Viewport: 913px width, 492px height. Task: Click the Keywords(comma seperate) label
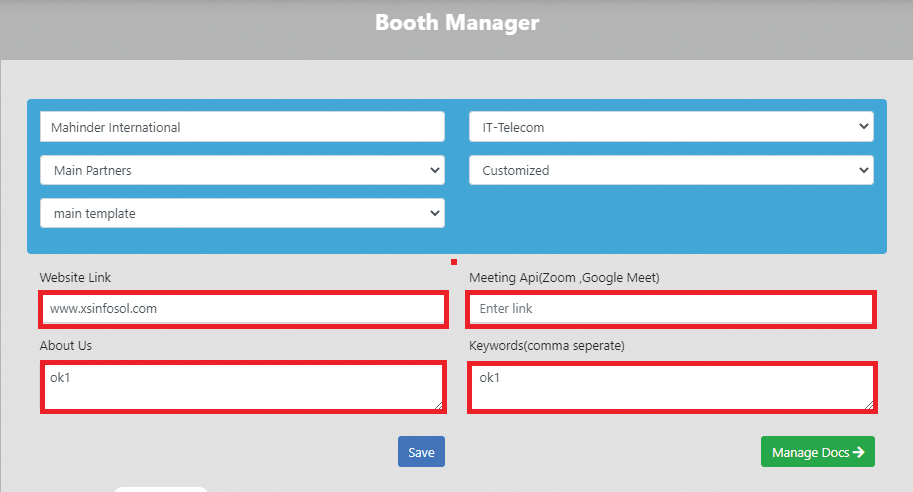[546, 346]
